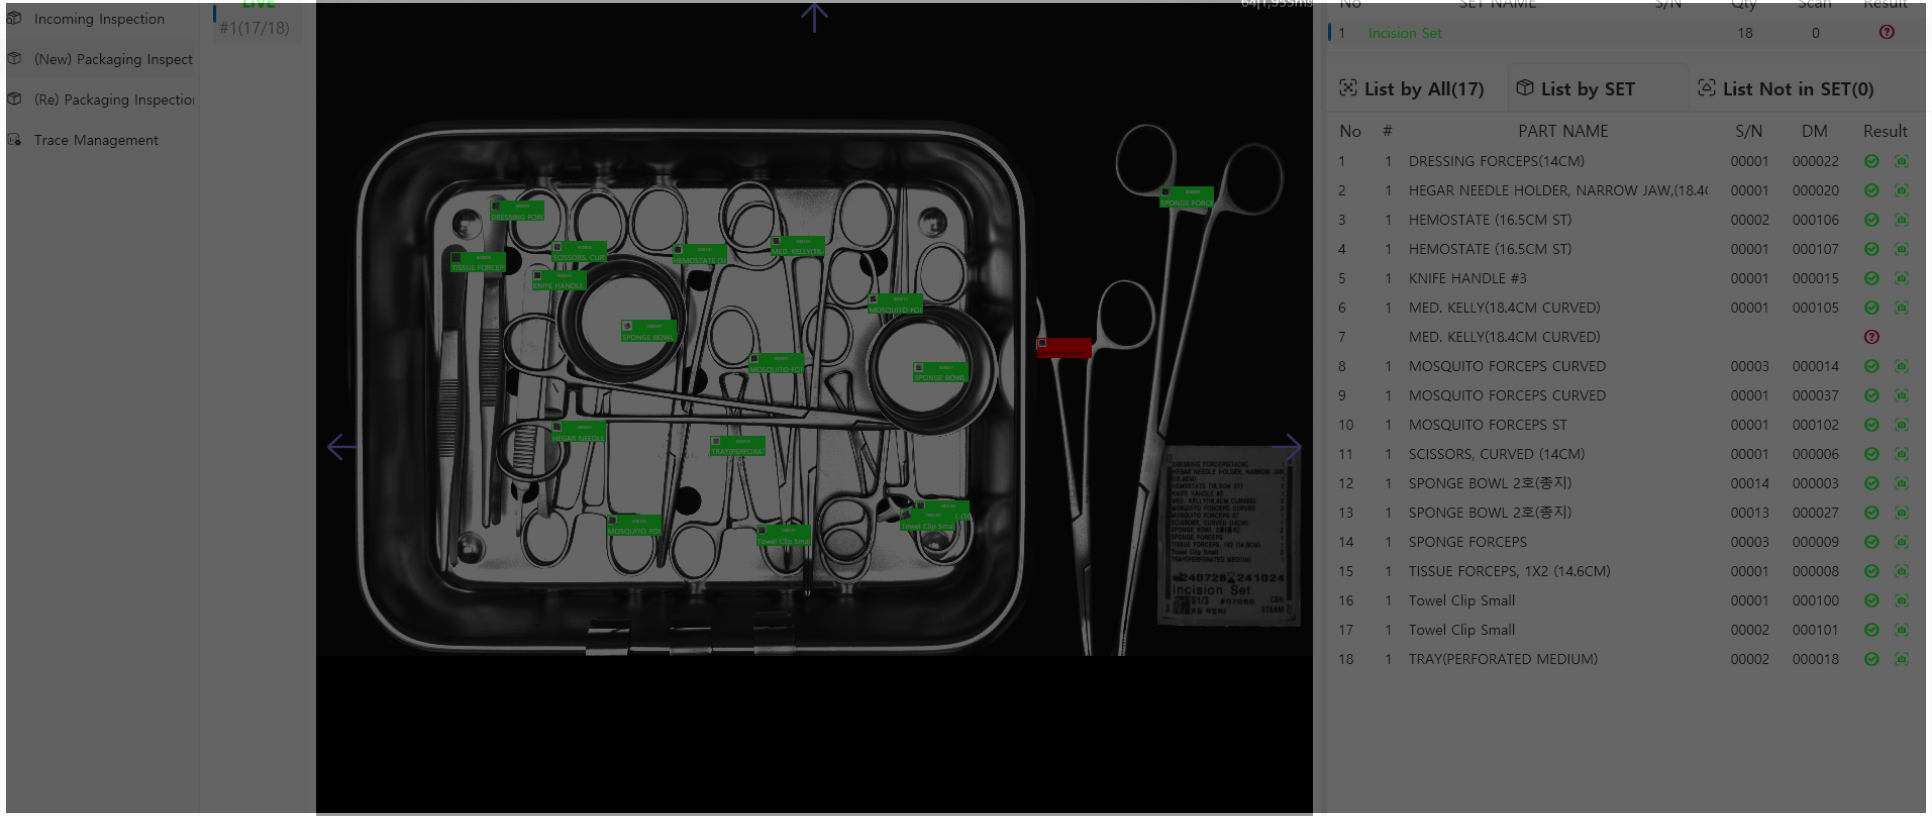Screen dimensions: 1932x816
Task: Click the scan icon for MOSQUITO FORCEPS ST
Action: [1901, 425]
